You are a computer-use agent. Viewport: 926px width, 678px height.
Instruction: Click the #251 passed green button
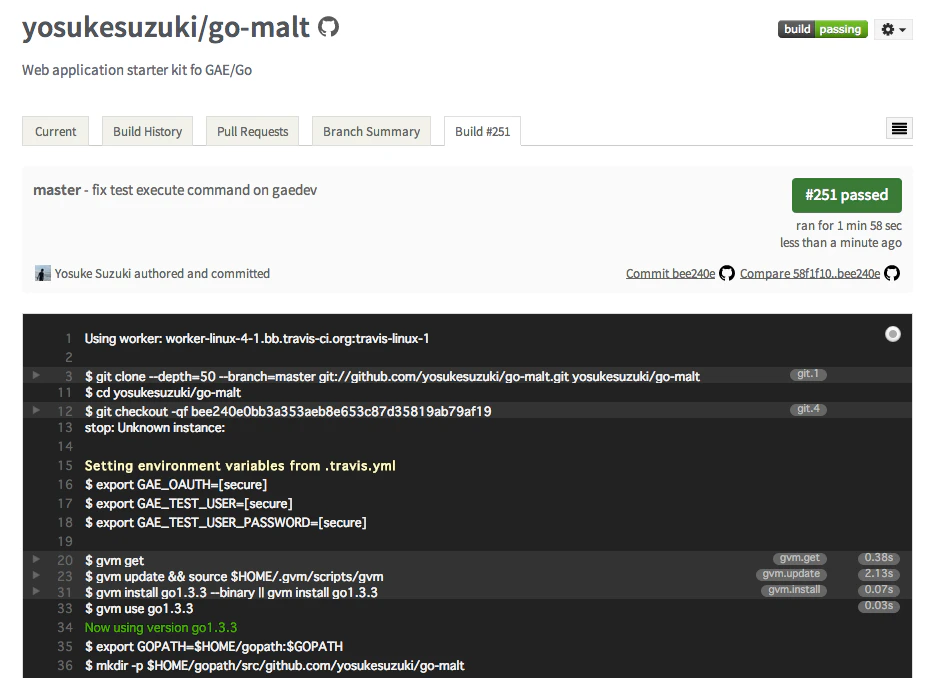coord(846,195)
